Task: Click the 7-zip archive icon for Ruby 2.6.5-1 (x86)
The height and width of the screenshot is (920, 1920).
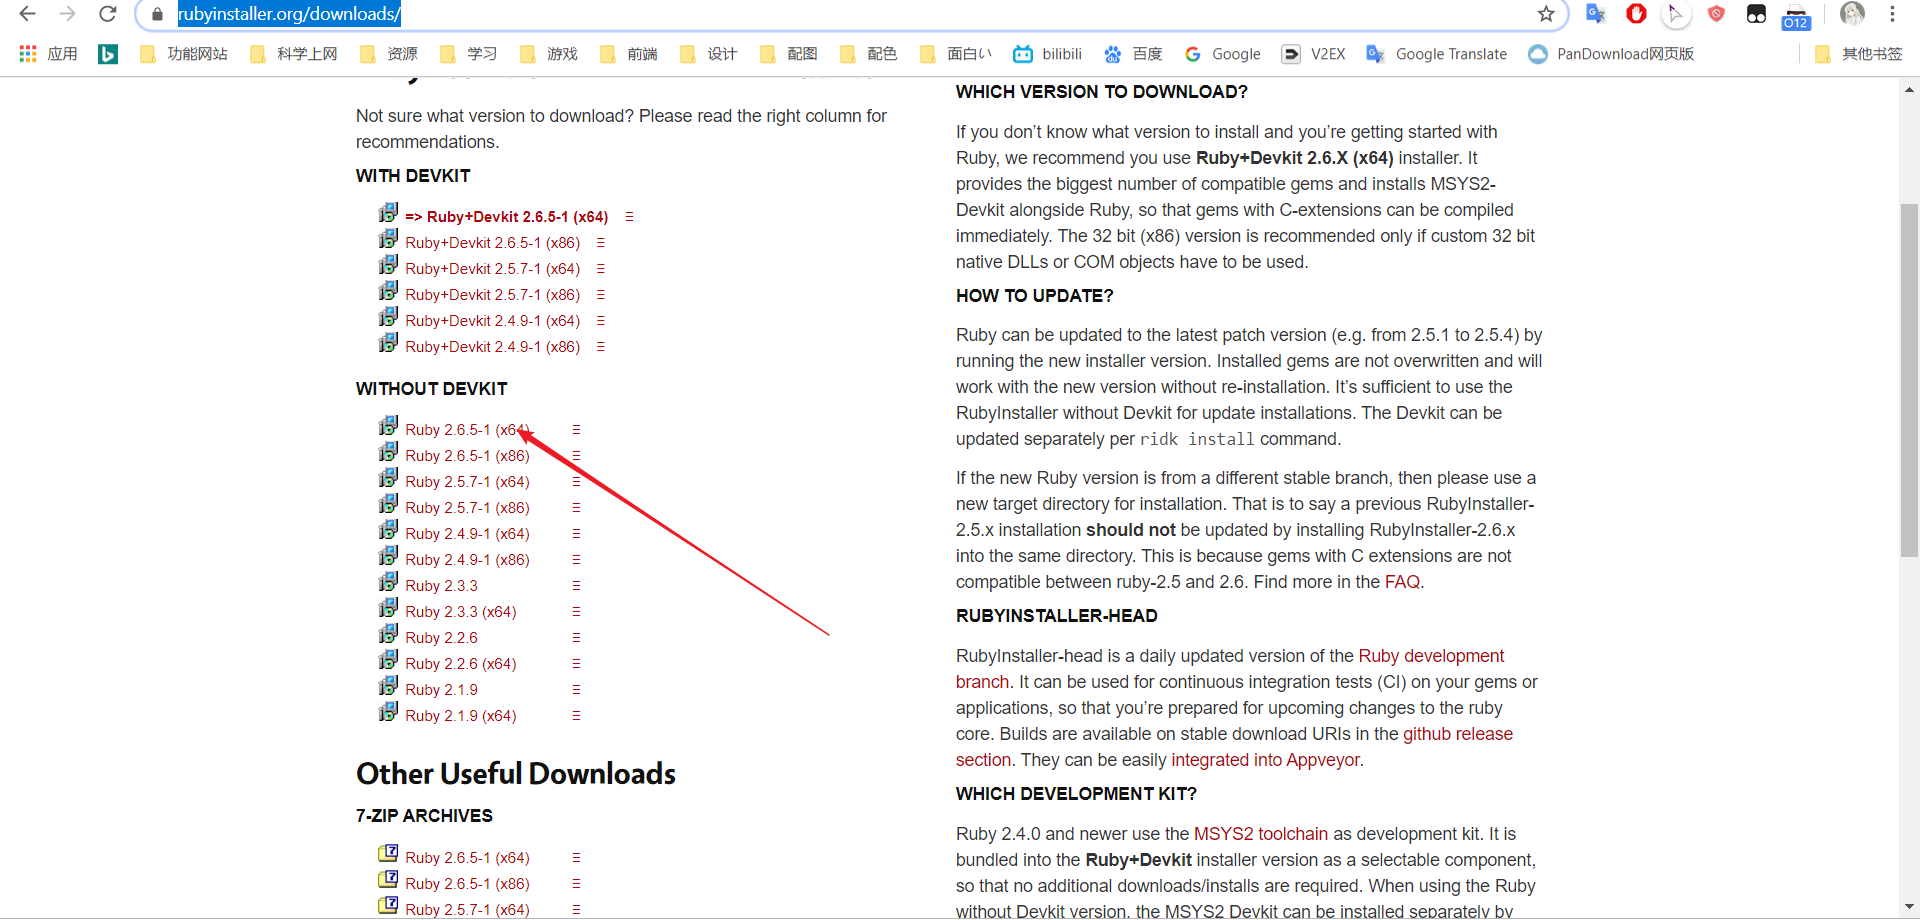Action: pyautogui.click(x=388, y=879)
